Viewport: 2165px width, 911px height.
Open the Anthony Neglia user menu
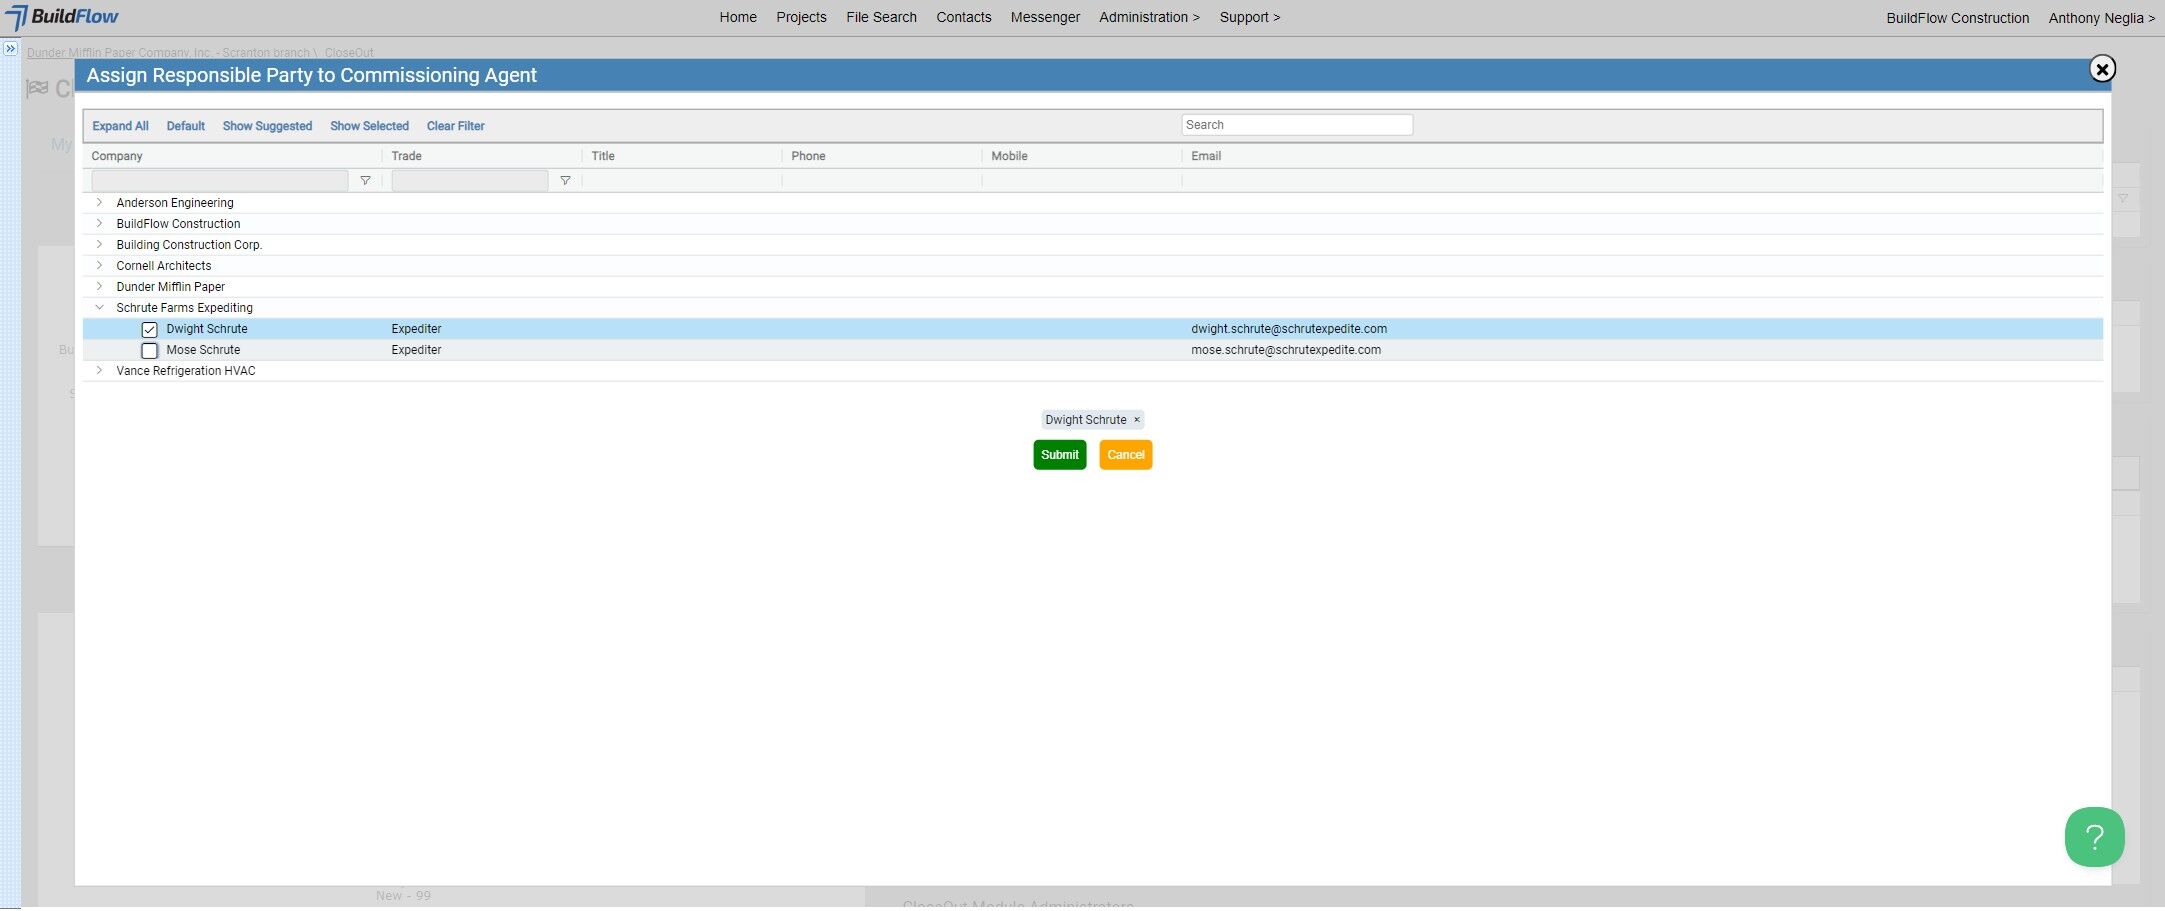2102,18
